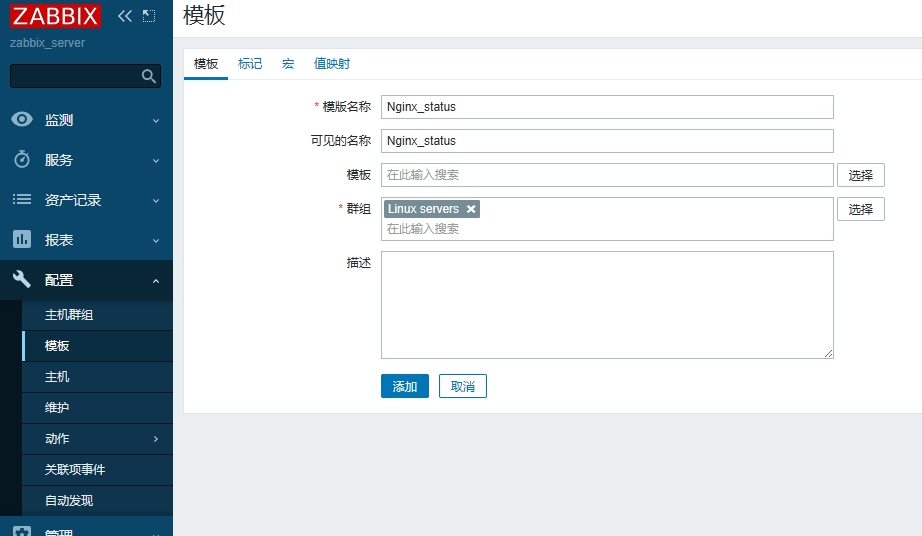Click the list icon for 资产记录
This screenshot has height=536, width=922.
(x=22, y=200)
